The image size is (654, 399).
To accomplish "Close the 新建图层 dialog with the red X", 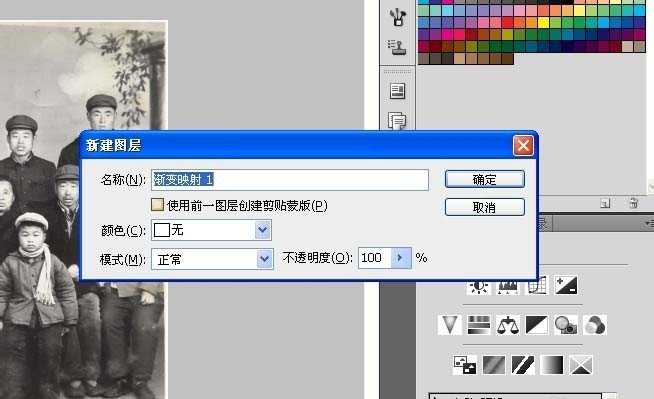I will click(x=523, y=146).
